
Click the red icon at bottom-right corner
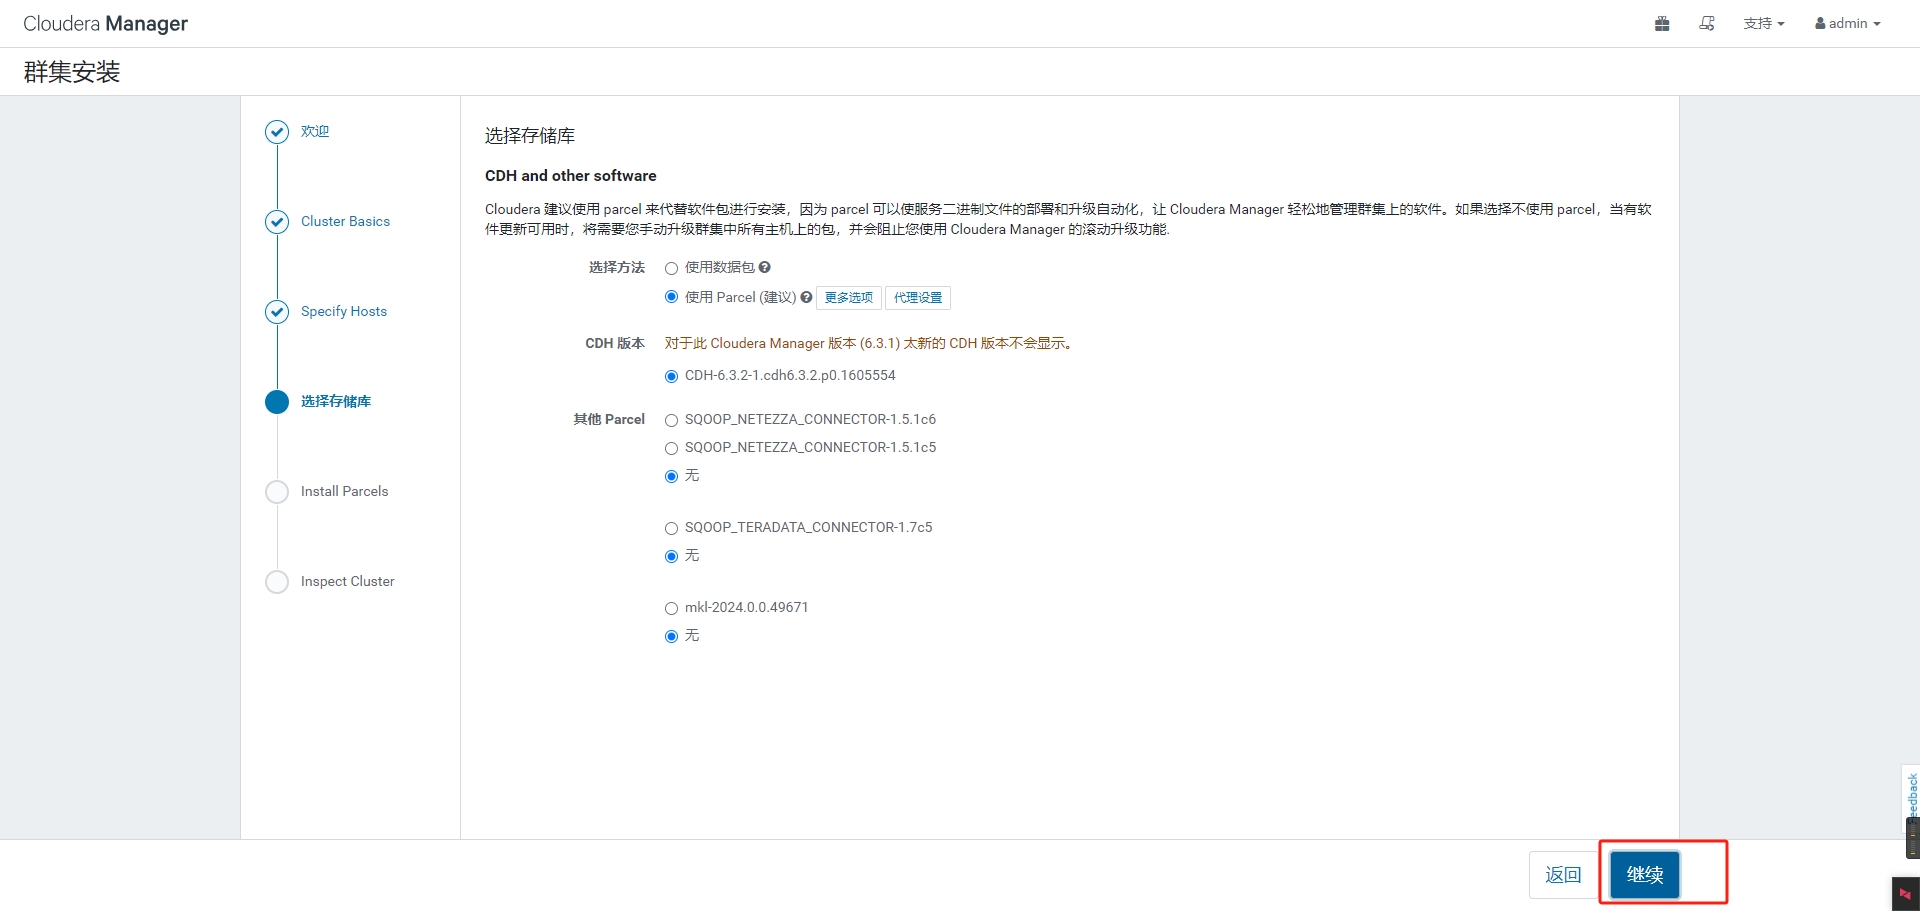[1905, 894]
